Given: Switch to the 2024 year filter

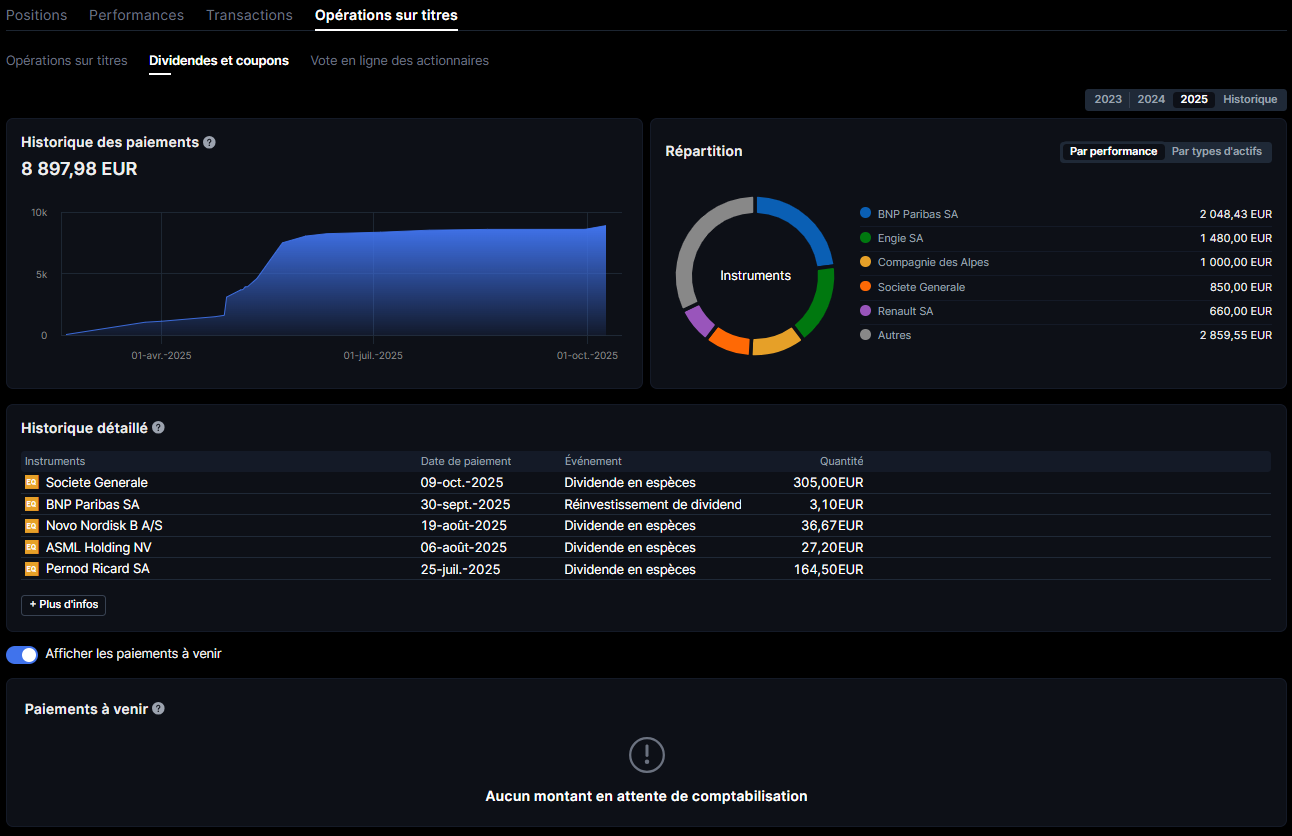Looking at the screenshot, I should click(x=1151, y=100).
